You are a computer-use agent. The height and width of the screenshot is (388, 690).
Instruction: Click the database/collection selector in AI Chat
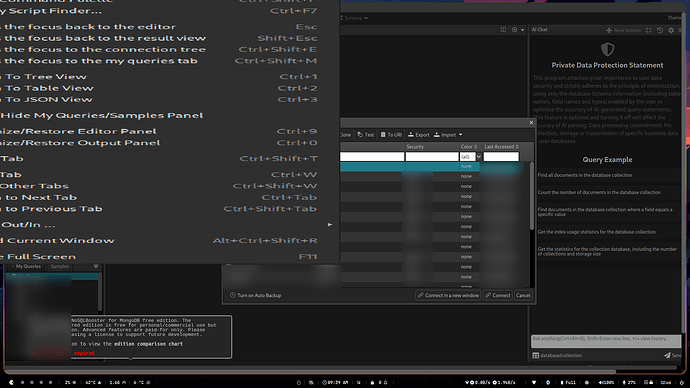point(557,355)
